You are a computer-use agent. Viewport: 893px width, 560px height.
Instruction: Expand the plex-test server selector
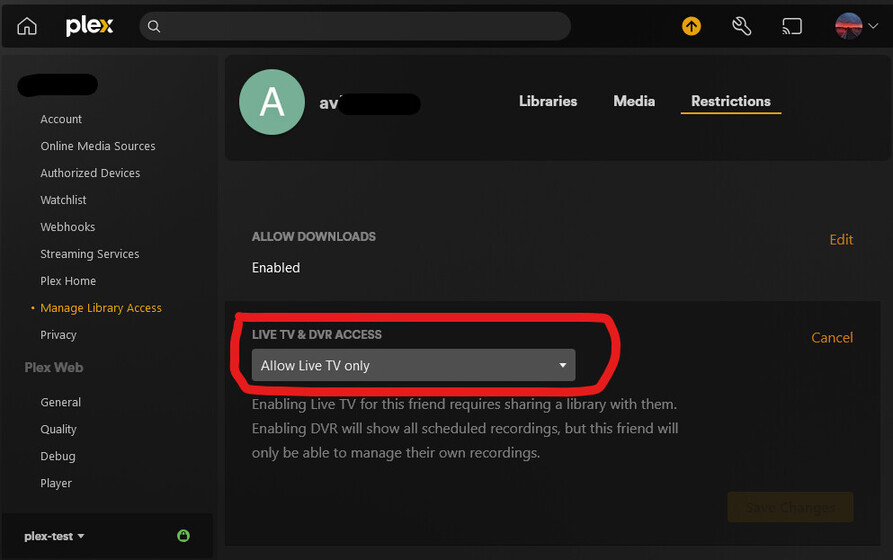point(54,536)
